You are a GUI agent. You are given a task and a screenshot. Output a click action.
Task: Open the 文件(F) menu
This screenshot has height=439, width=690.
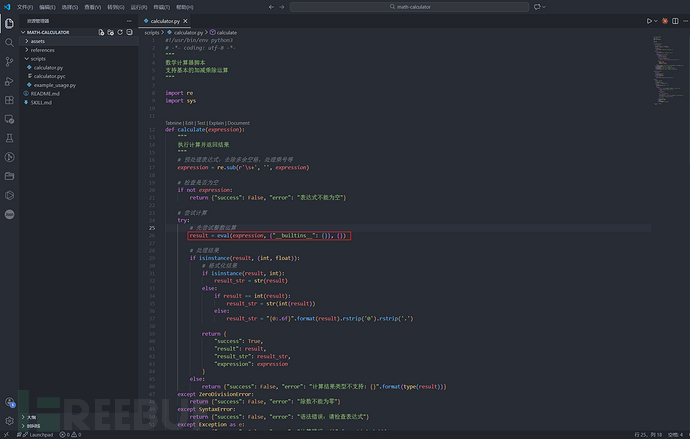(x=24, y=7)
